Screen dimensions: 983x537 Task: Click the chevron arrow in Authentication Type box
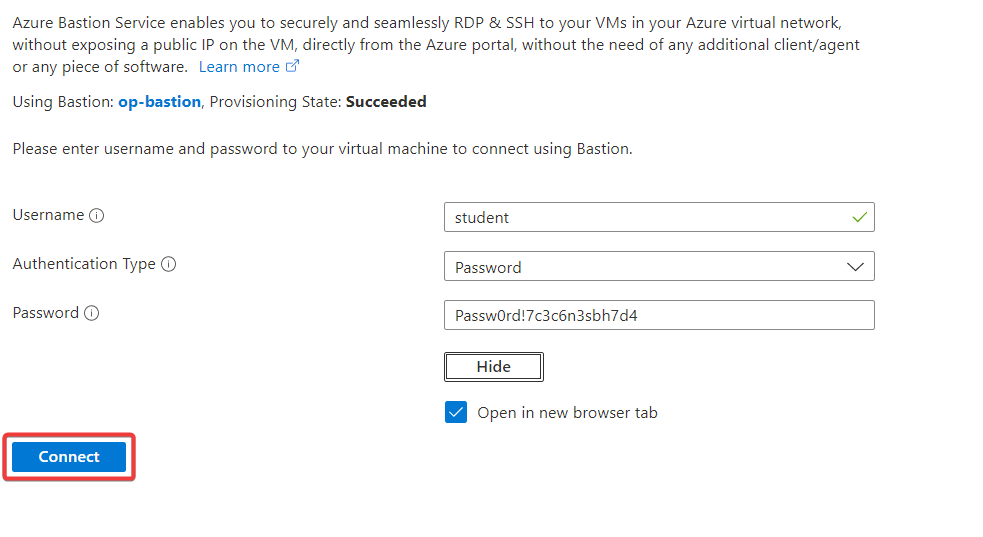click(x=855, y=267)
